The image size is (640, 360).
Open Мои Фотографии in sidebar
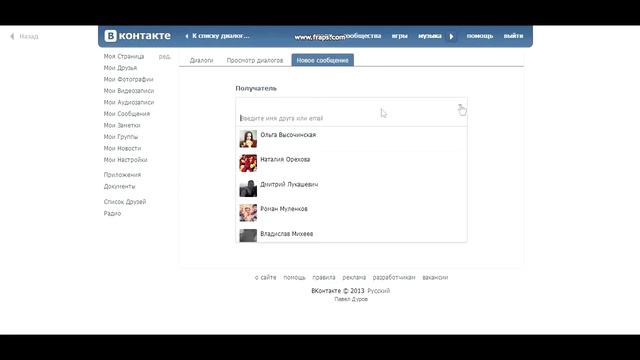[129, 79]
